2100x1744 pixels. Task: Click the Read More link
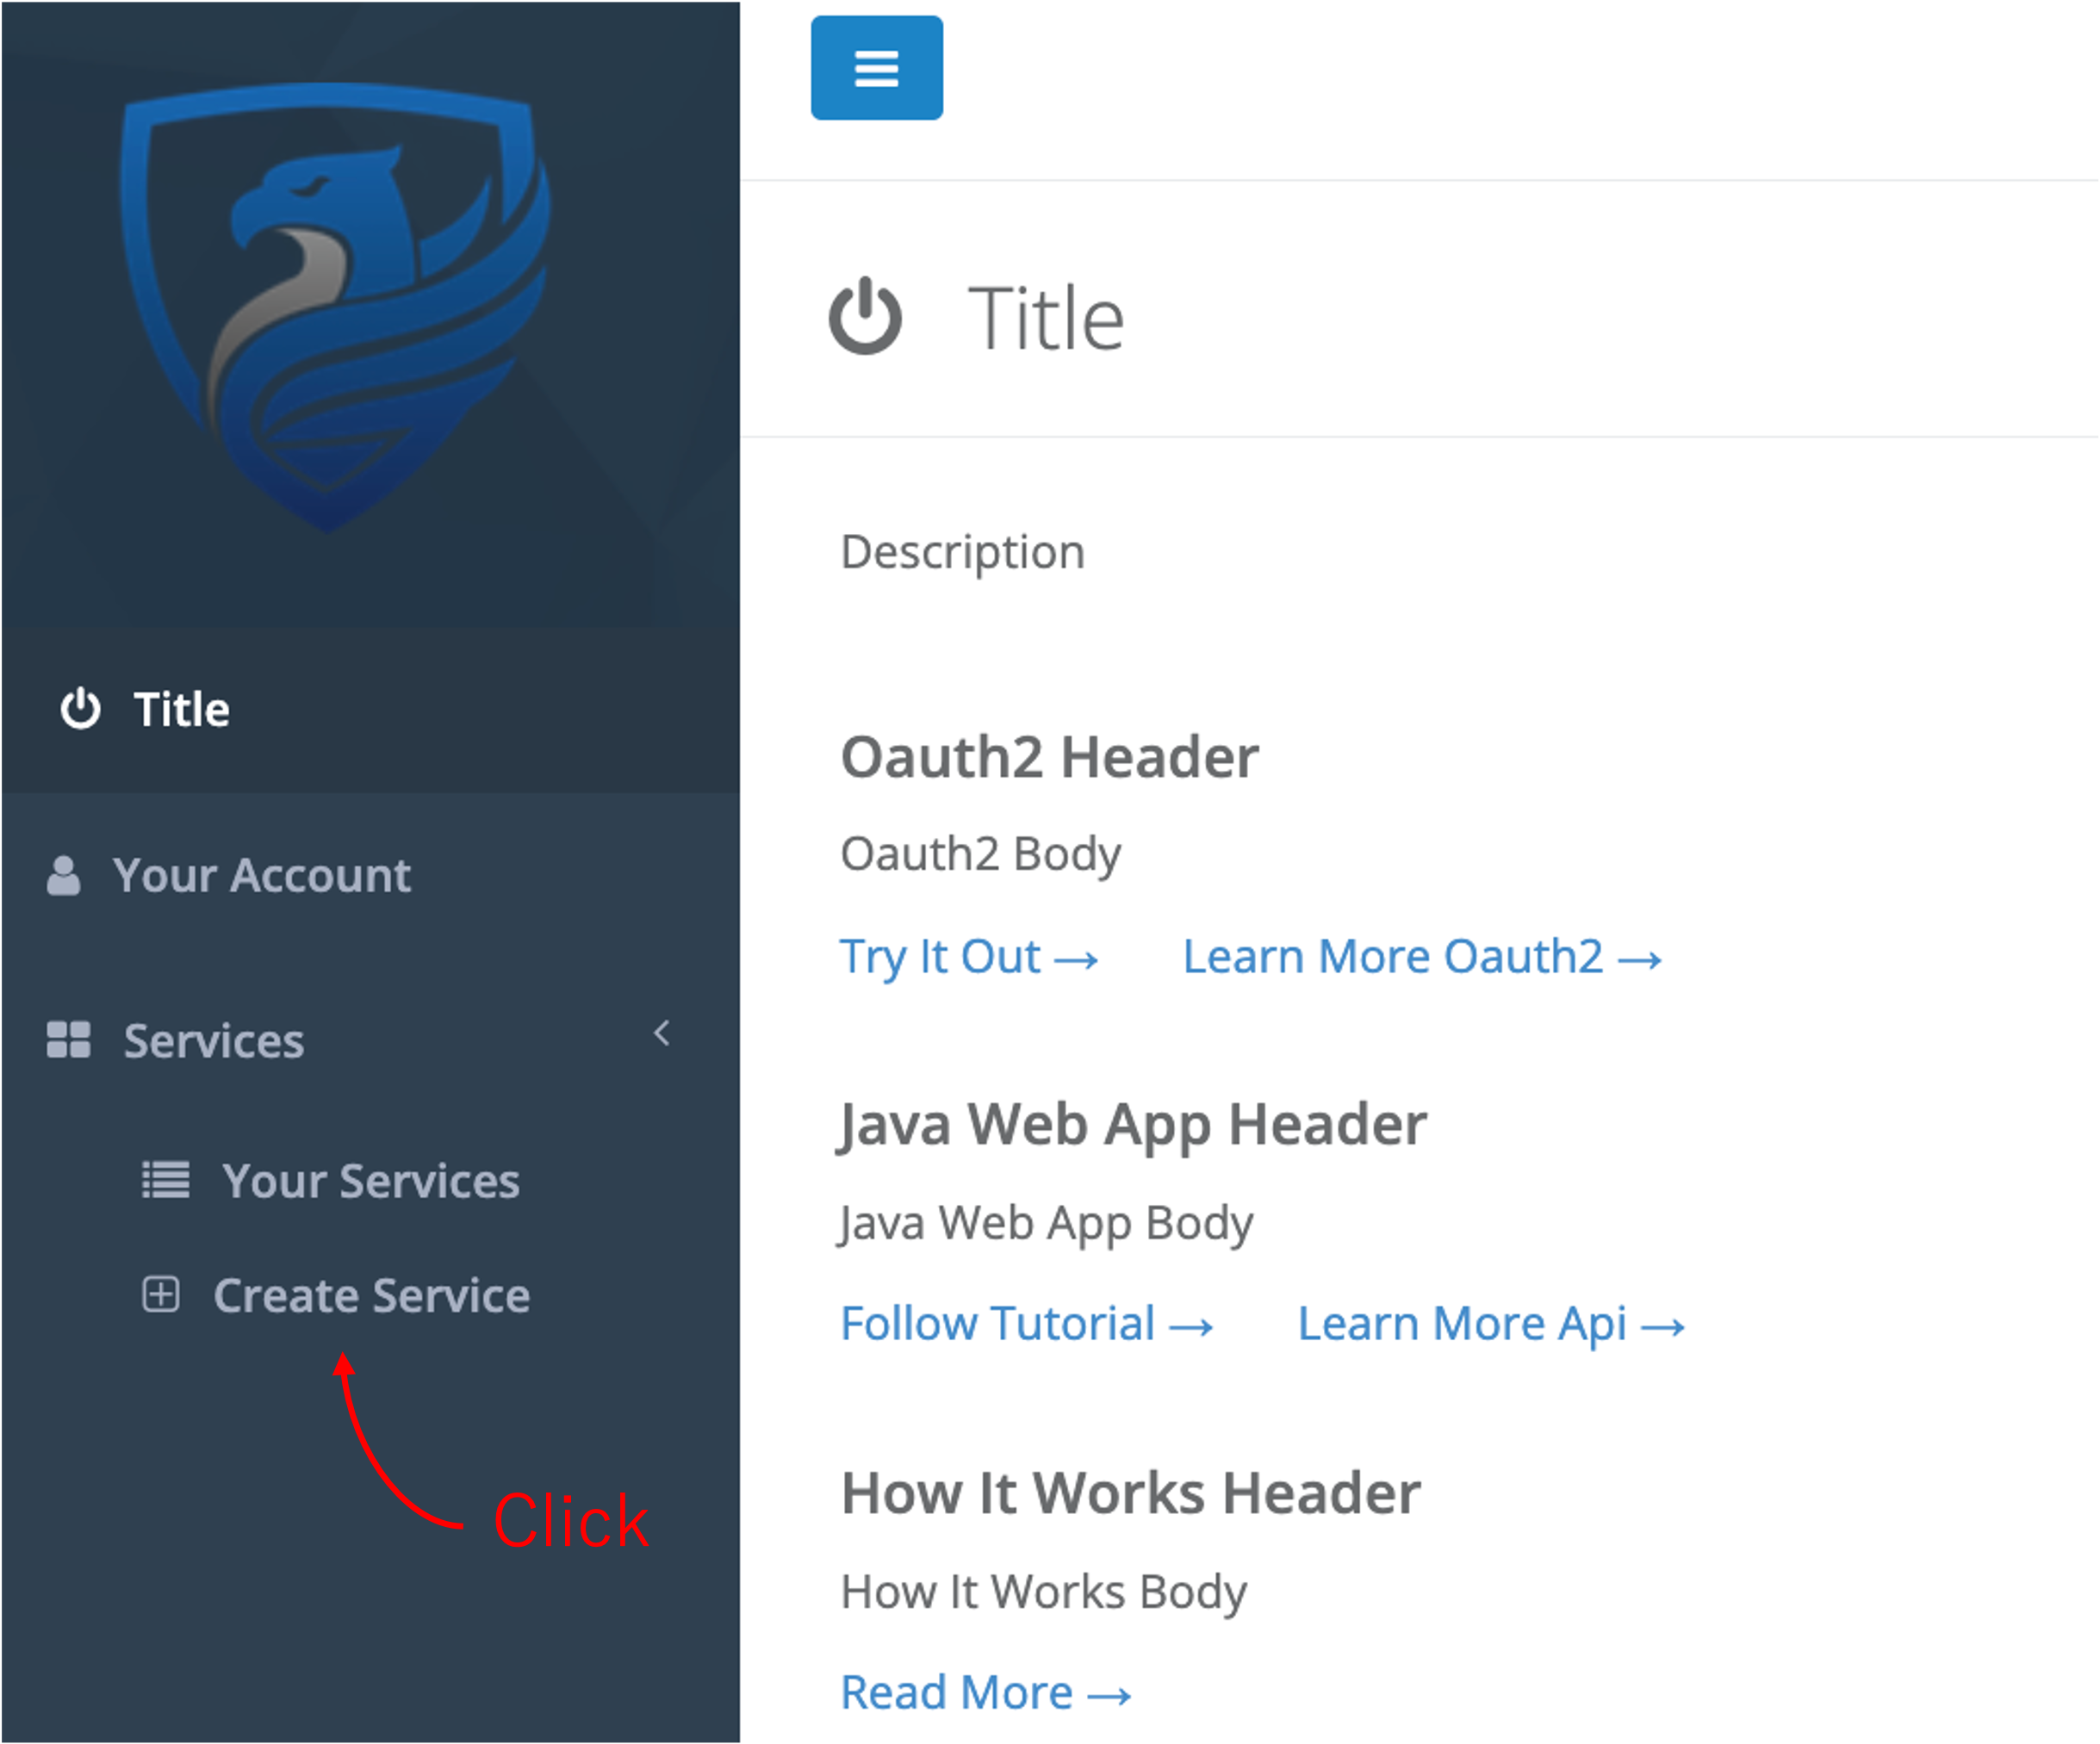(985, 1692)
